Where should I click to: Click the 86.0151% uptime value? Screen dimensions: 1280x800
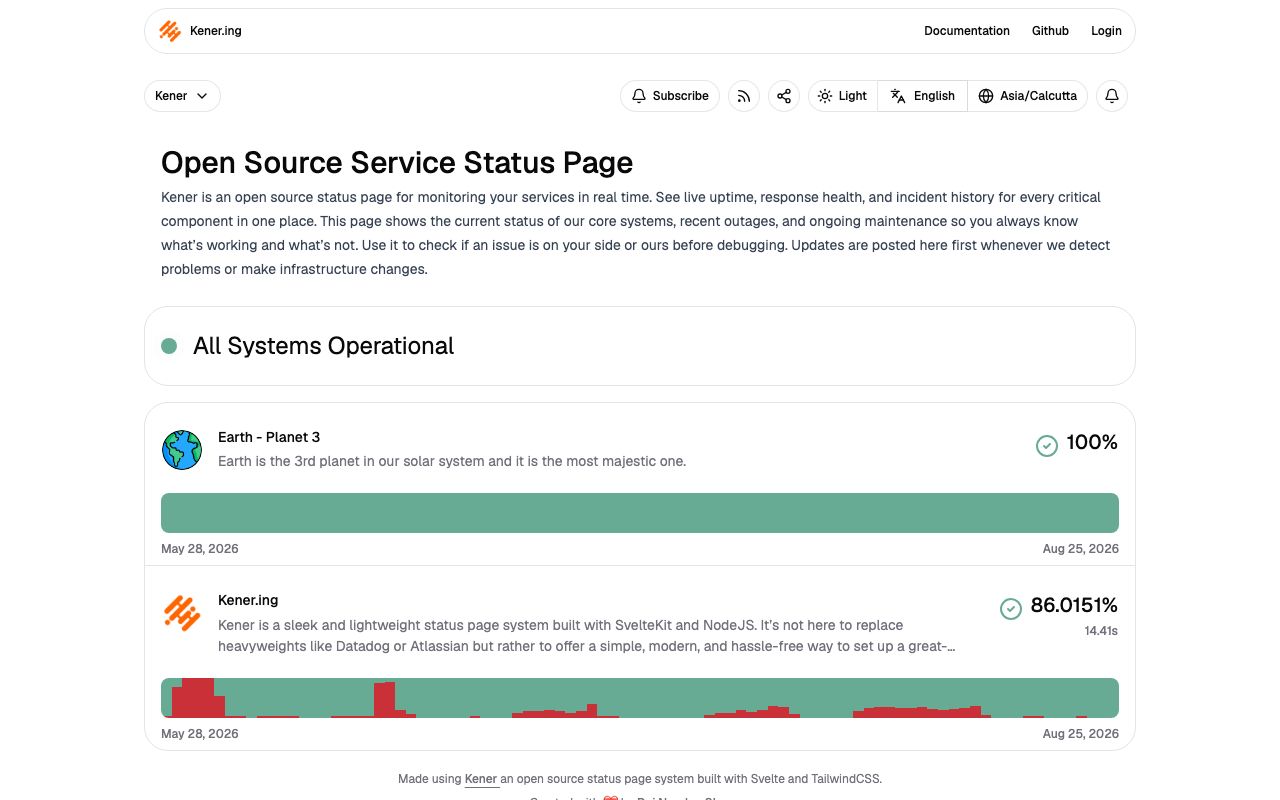click(x=1074, y=605)
